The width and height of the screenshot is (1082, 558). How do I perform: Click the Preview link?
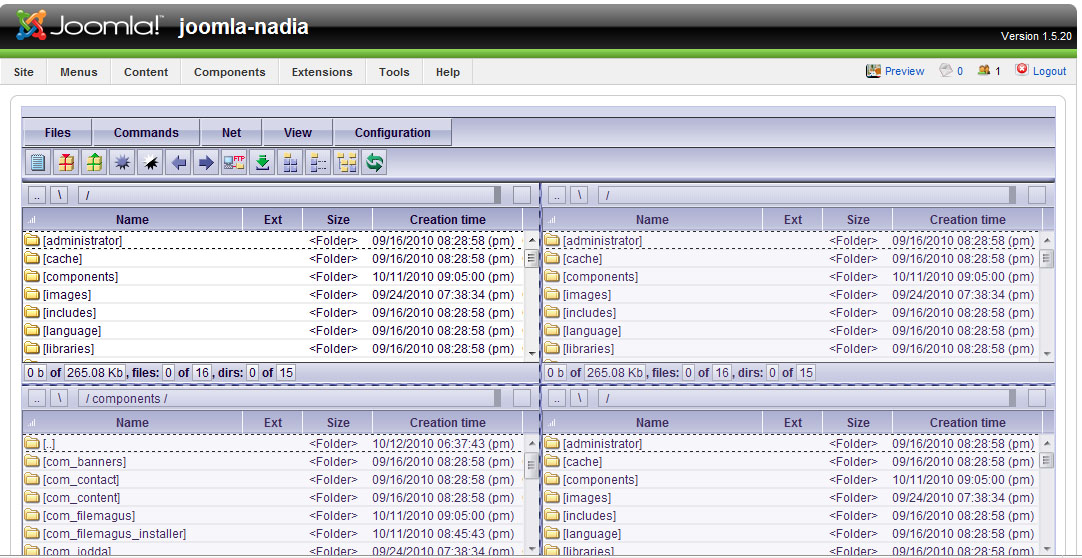click(x=905, y=70)
